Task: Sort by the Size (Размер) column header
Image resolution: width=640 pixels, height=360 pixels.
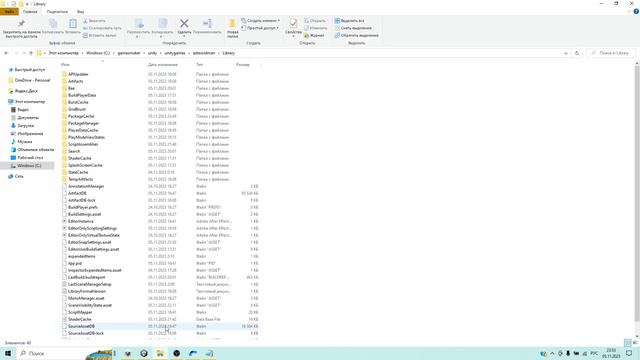Action: (x=243, y=64)
